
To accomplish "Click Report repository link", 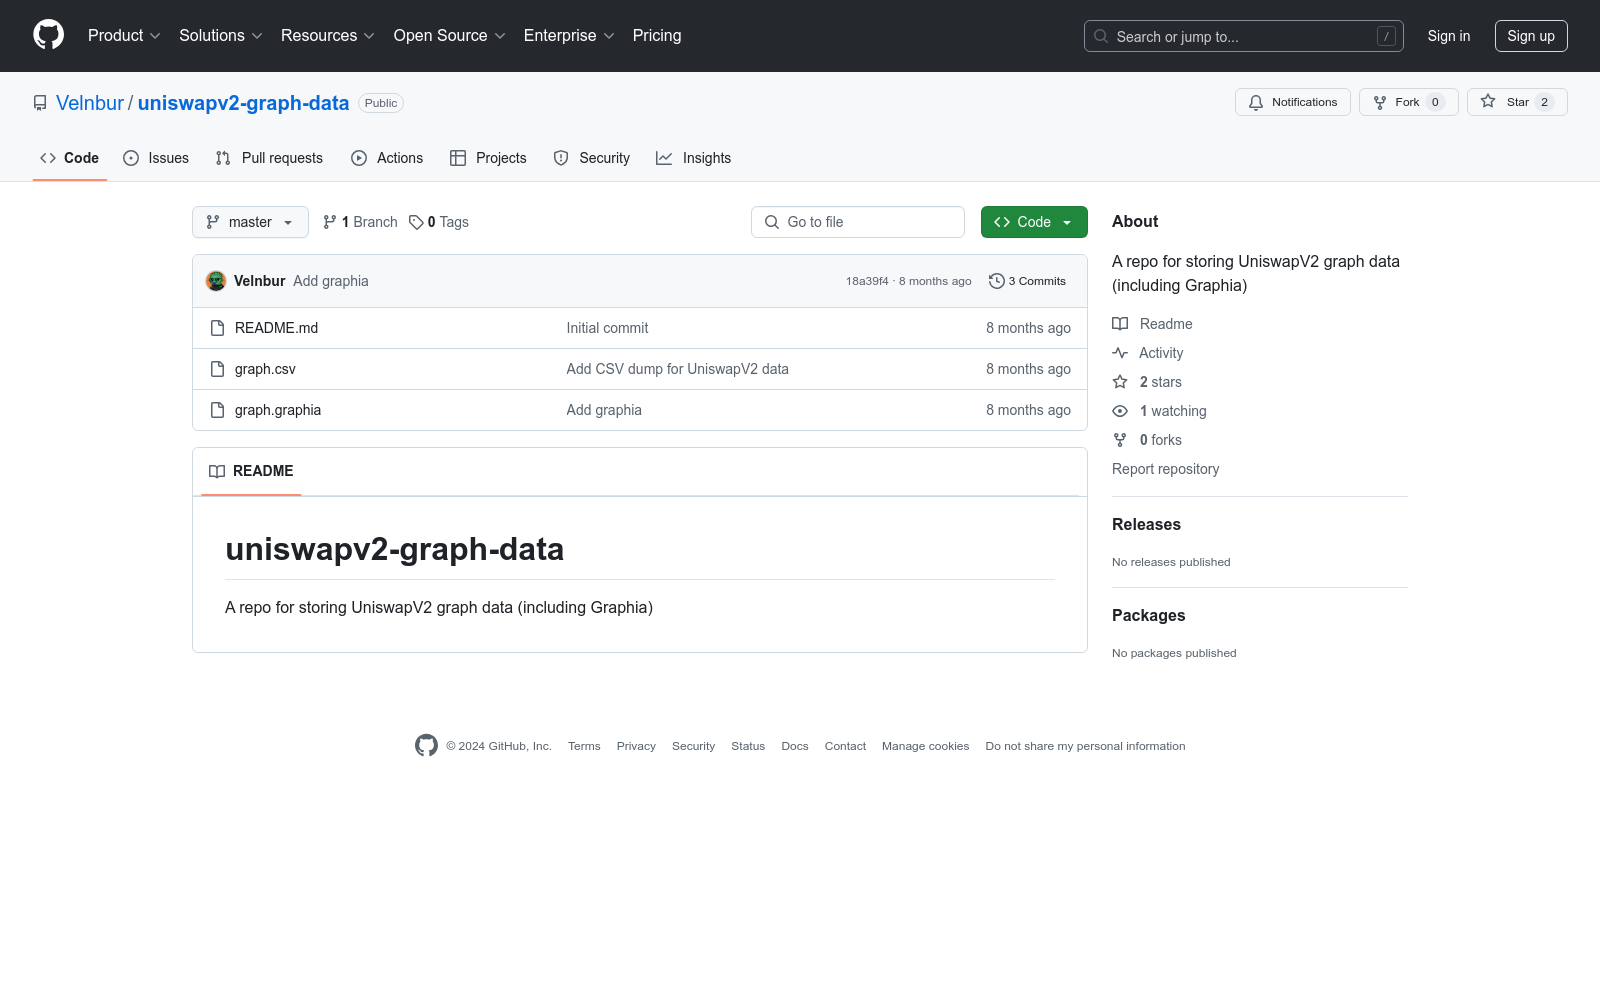I will coord(1165,469).
